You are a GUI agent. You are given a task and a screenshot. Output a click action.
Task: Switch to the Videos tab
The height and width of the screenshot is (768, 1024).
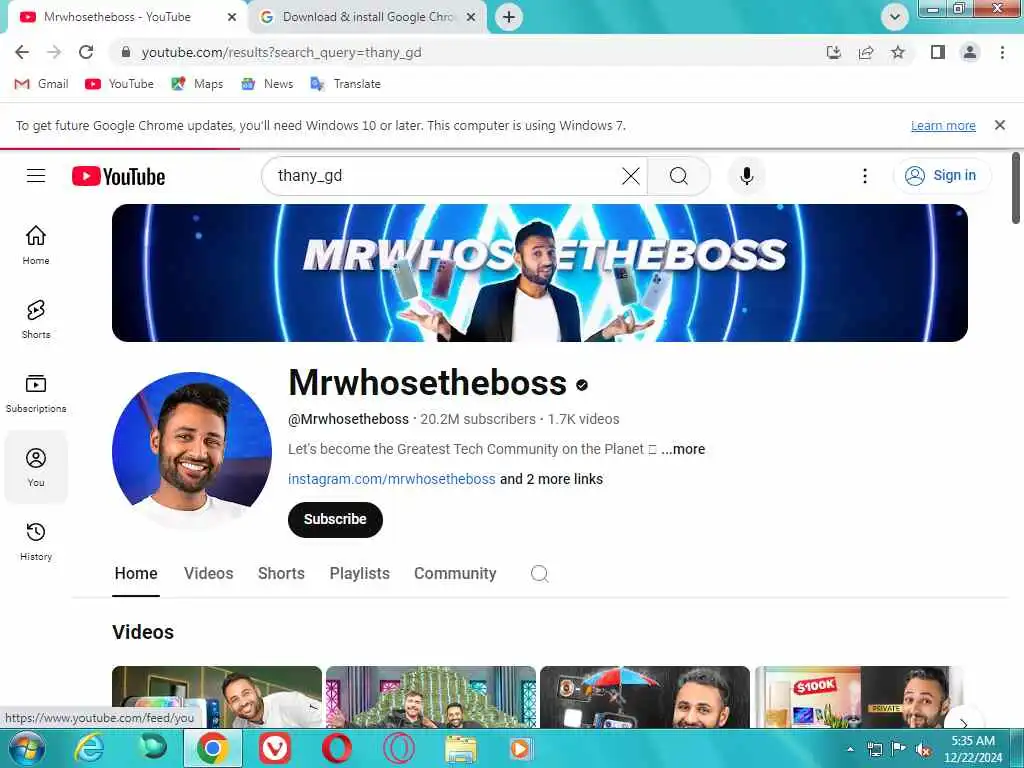point(208,573)
